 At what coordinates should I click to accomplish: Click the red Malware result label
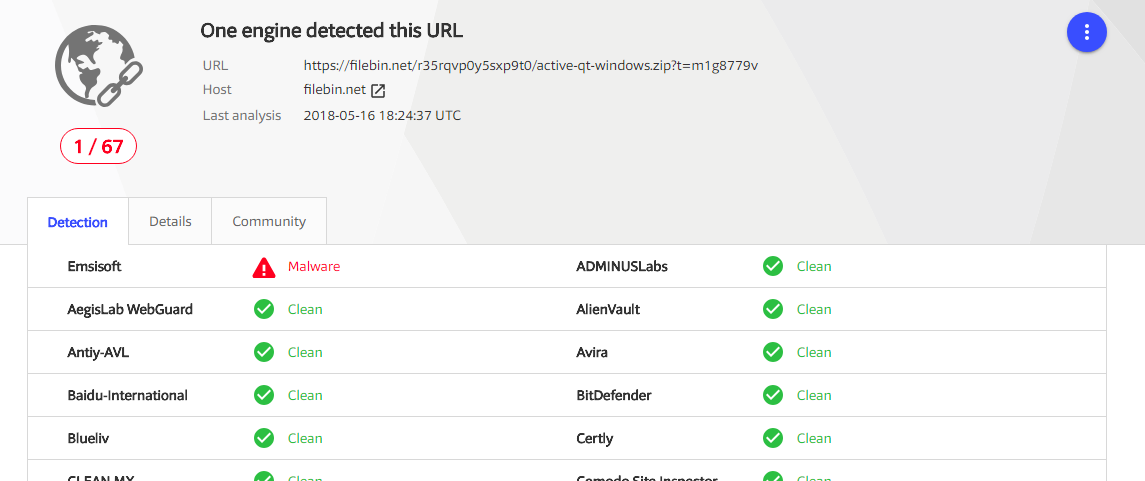click(314, 266)
